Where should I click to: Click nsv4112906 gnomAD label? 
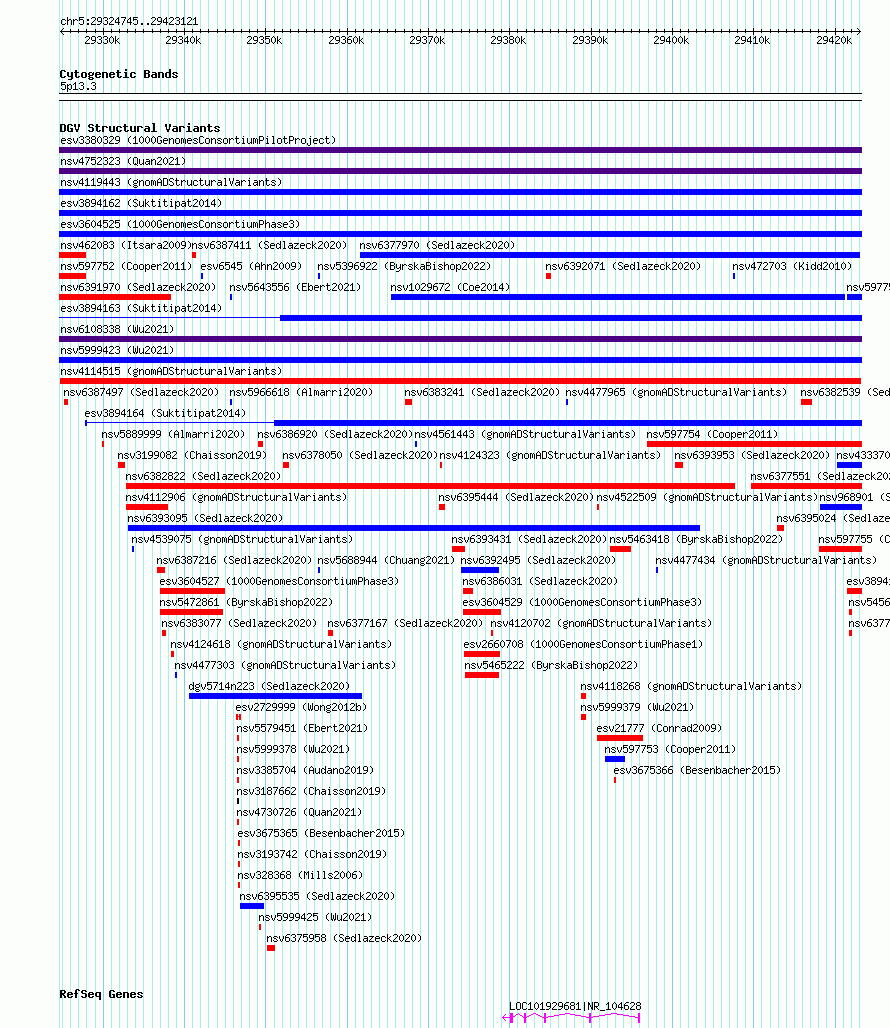coord(236,497)
